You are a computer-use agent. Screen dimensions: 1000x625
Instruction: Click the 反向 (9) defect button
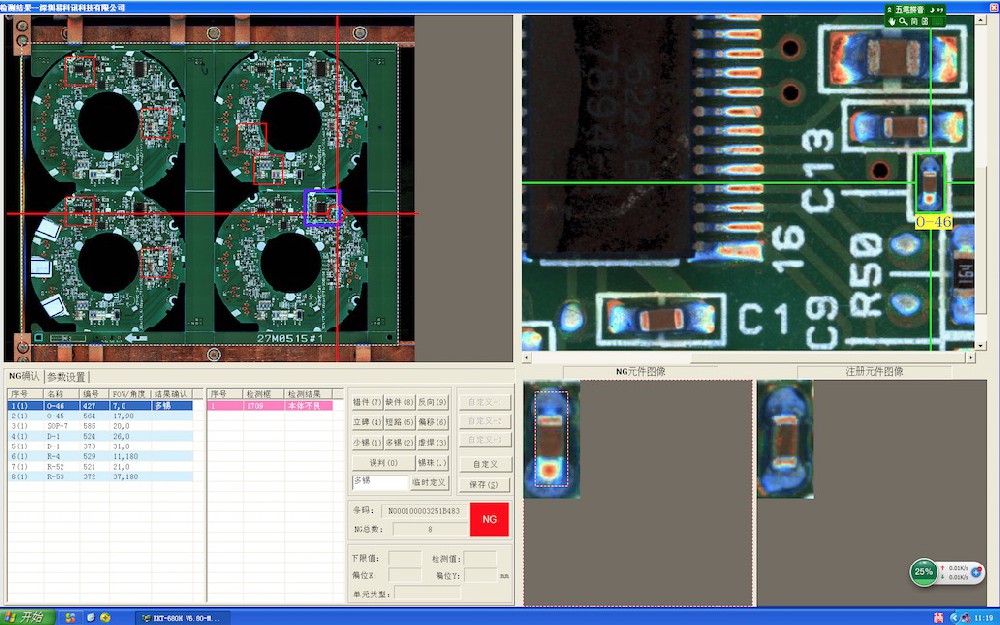coord(432,402)
